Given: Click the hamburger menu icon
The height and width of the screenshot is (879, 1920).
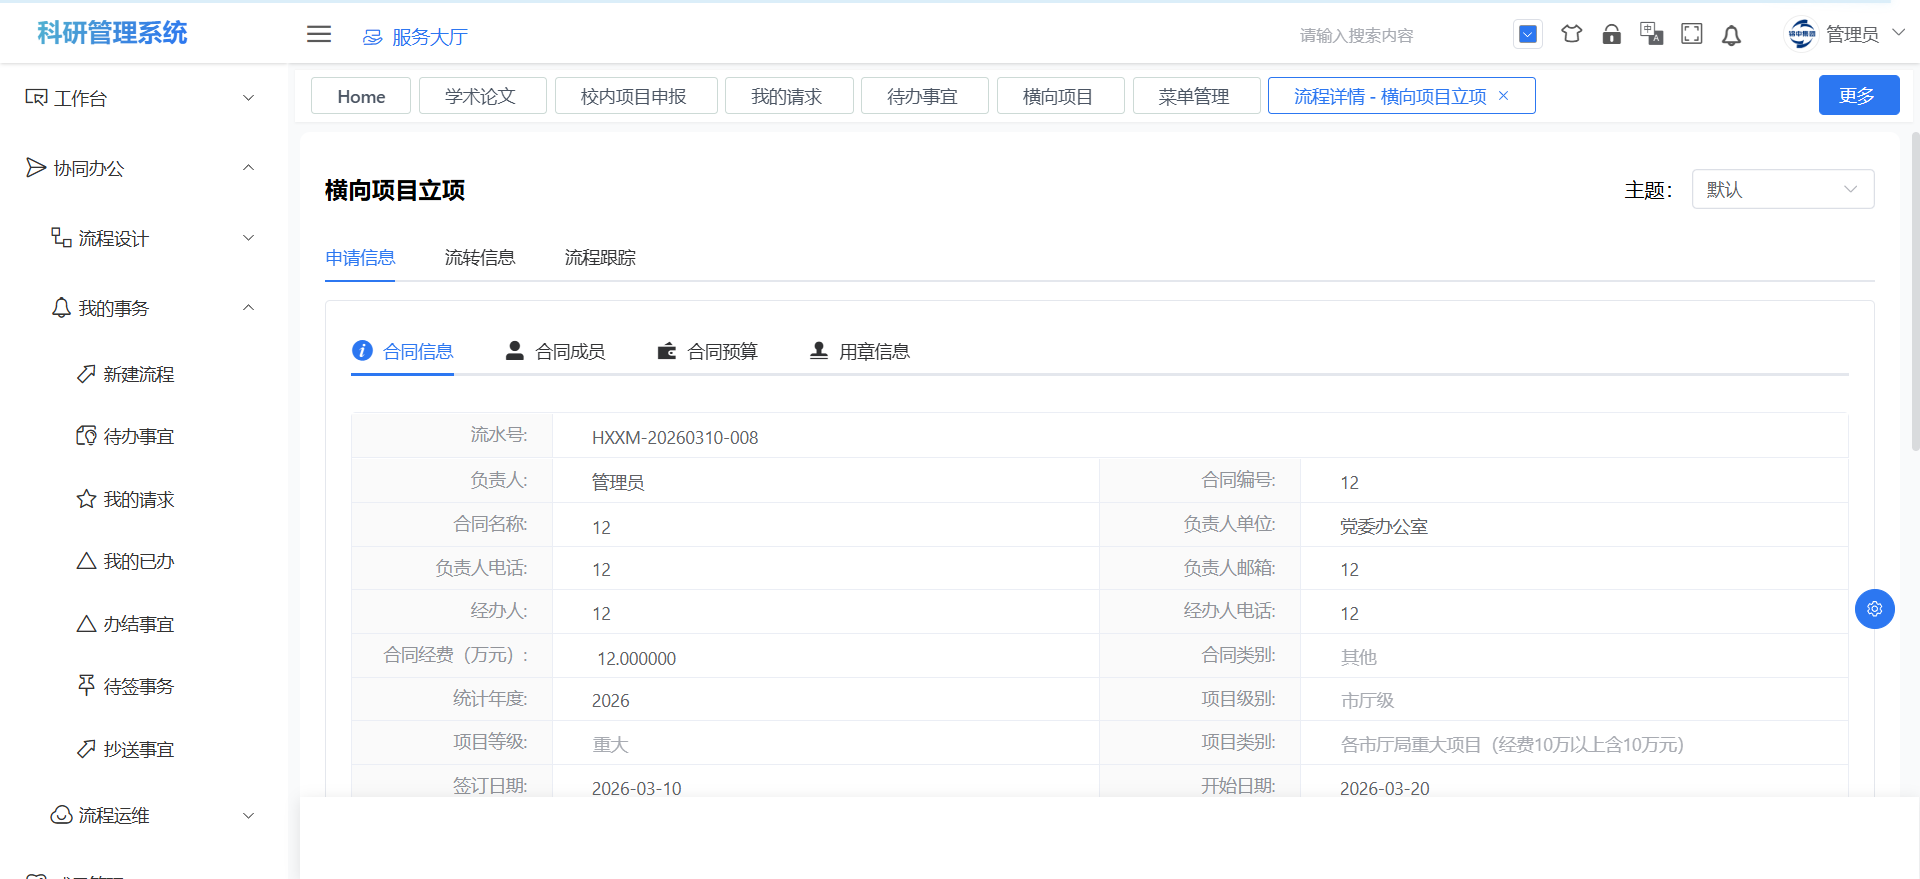Looking at the screenshot, I should [x=319, y=34].
